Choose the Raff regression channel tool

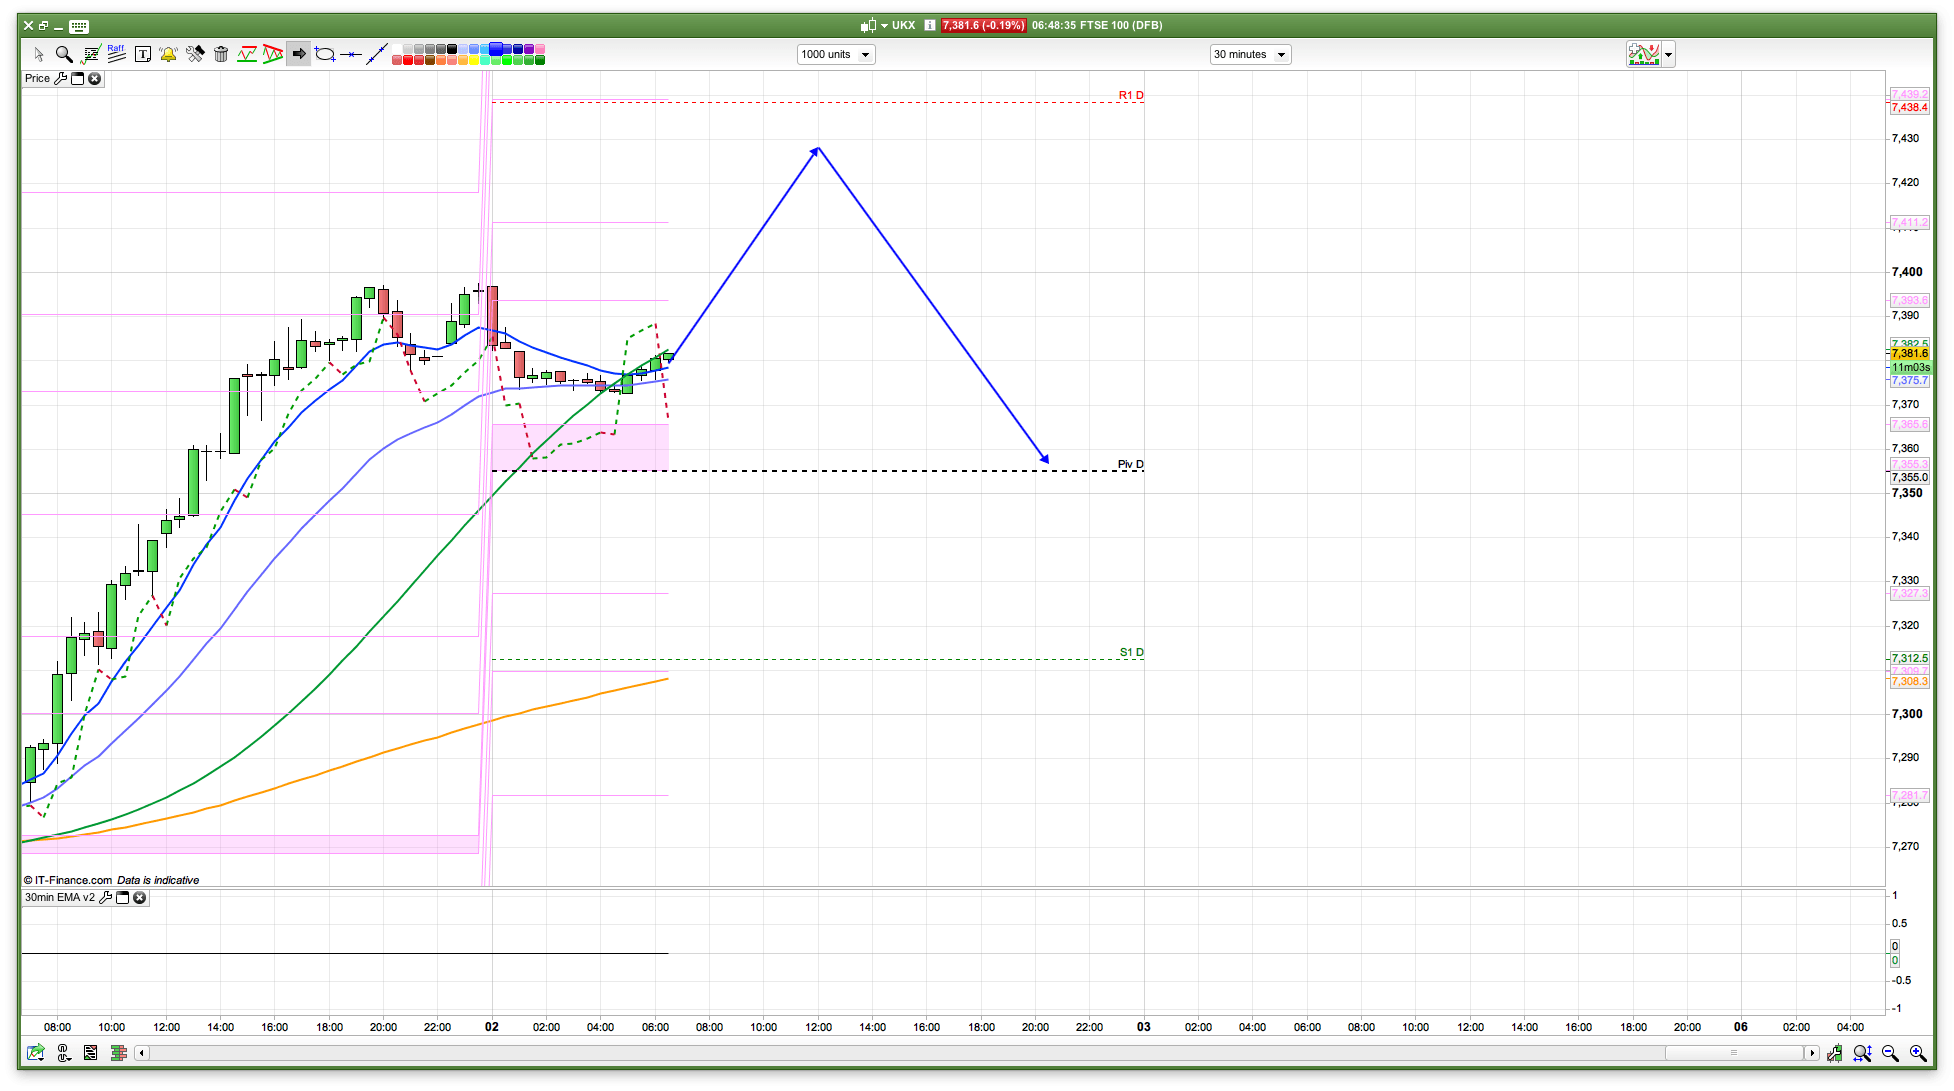point(116,54)
